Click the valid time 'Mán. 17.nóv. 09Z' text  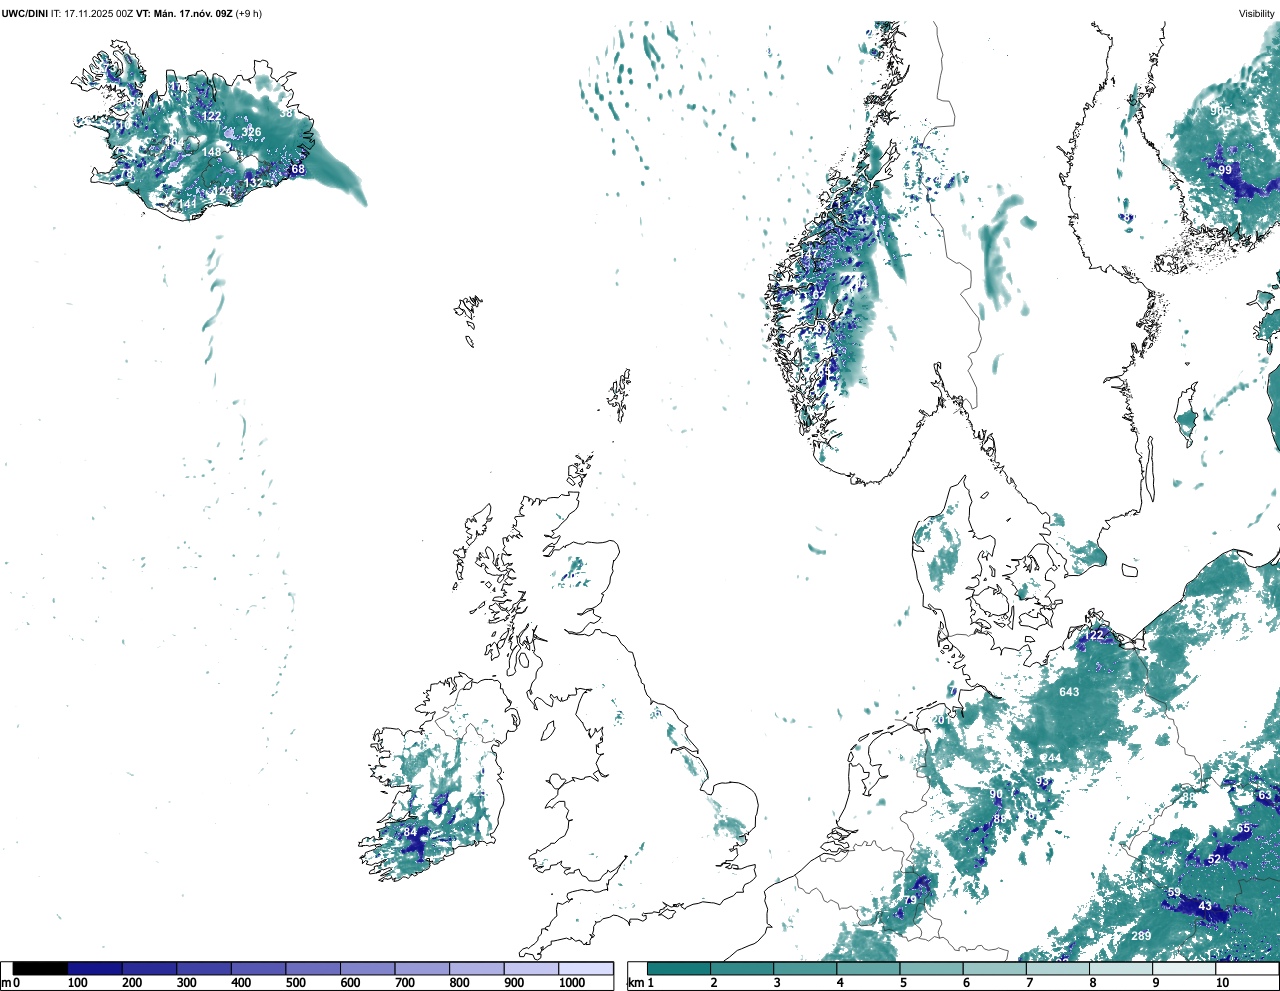(192, 13)
